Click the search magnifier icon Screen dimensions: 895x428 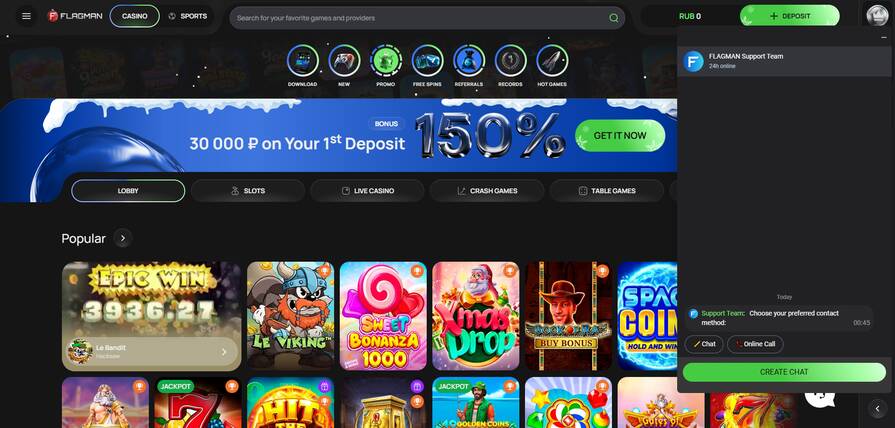[614, 18]
